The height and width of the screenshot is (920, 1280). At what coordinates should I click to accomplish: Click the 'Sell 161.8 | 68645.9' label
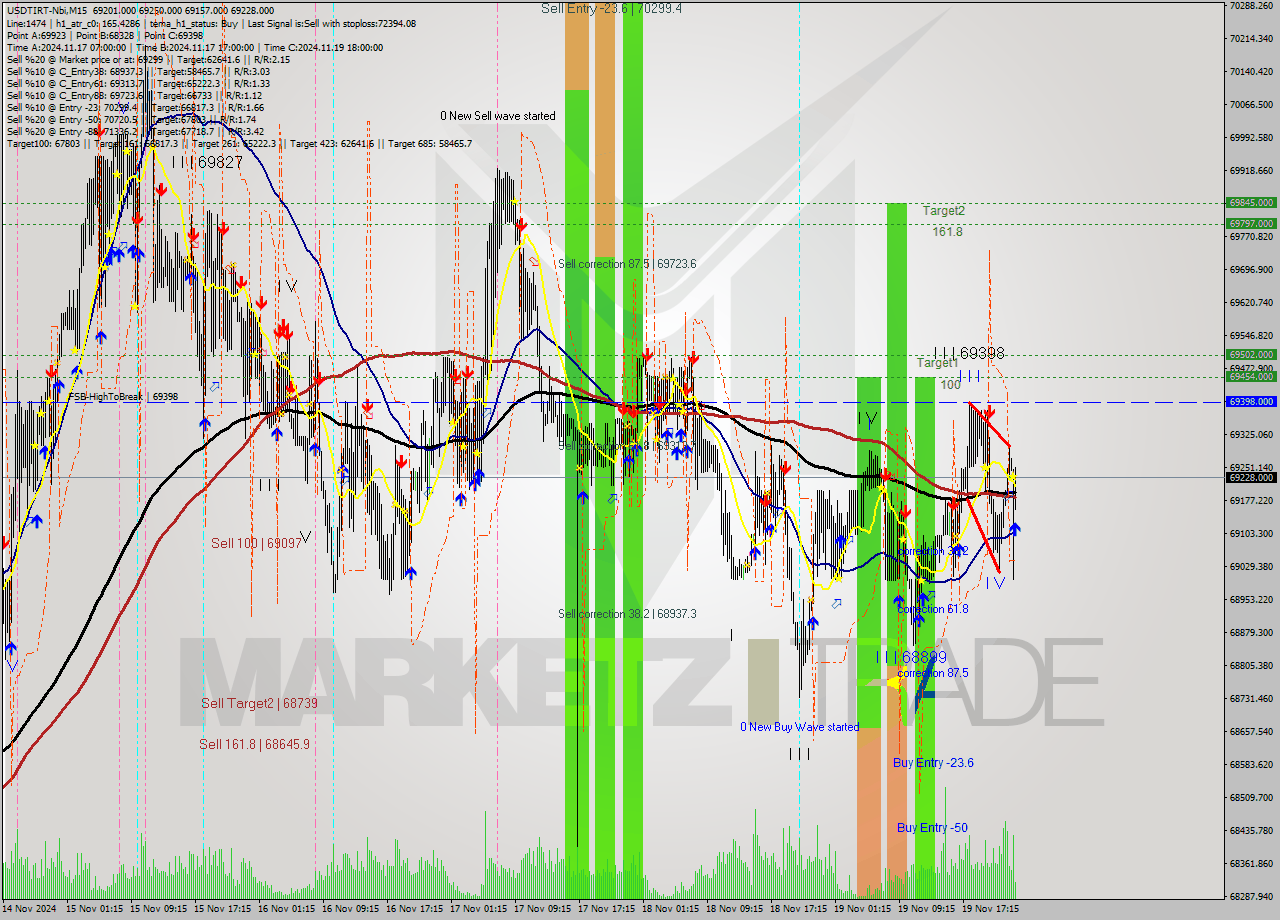pos(254,744)
